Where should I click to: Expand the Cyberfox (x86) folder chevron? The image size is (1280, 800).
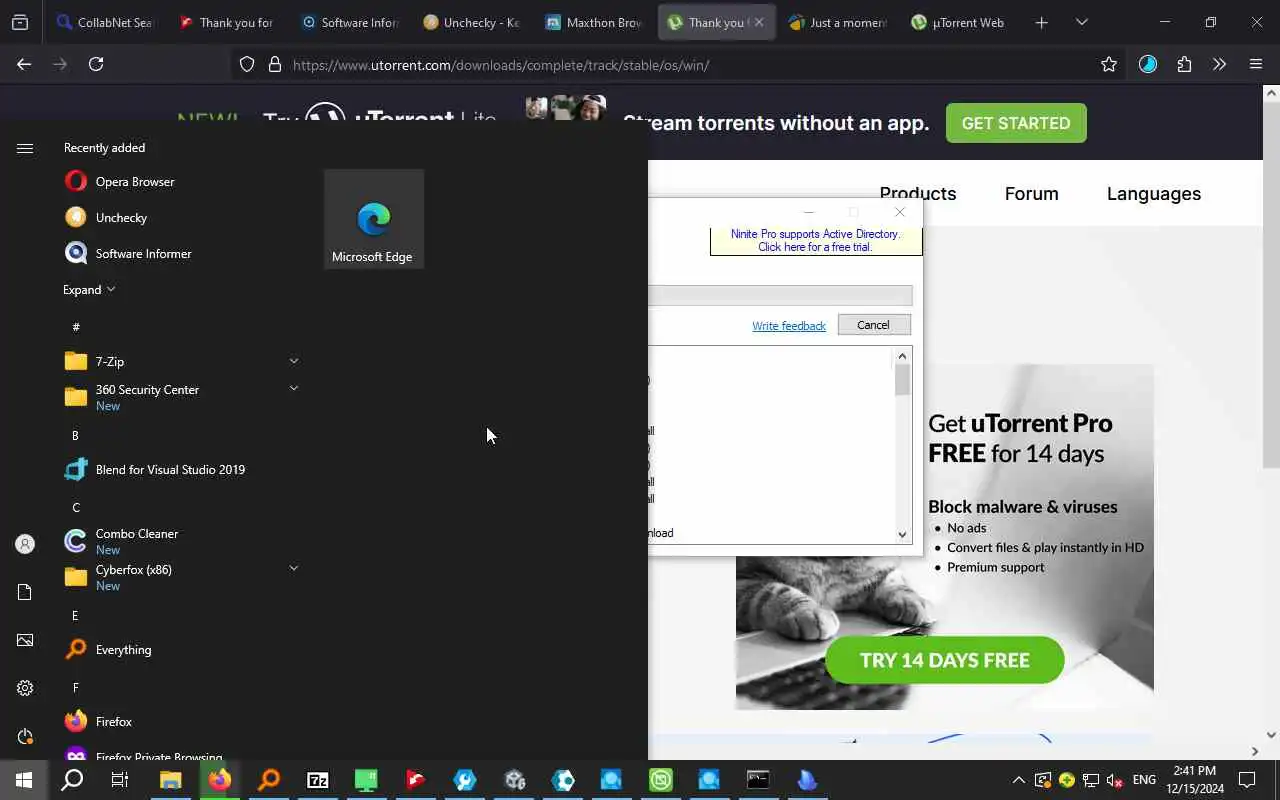[293, 568]
